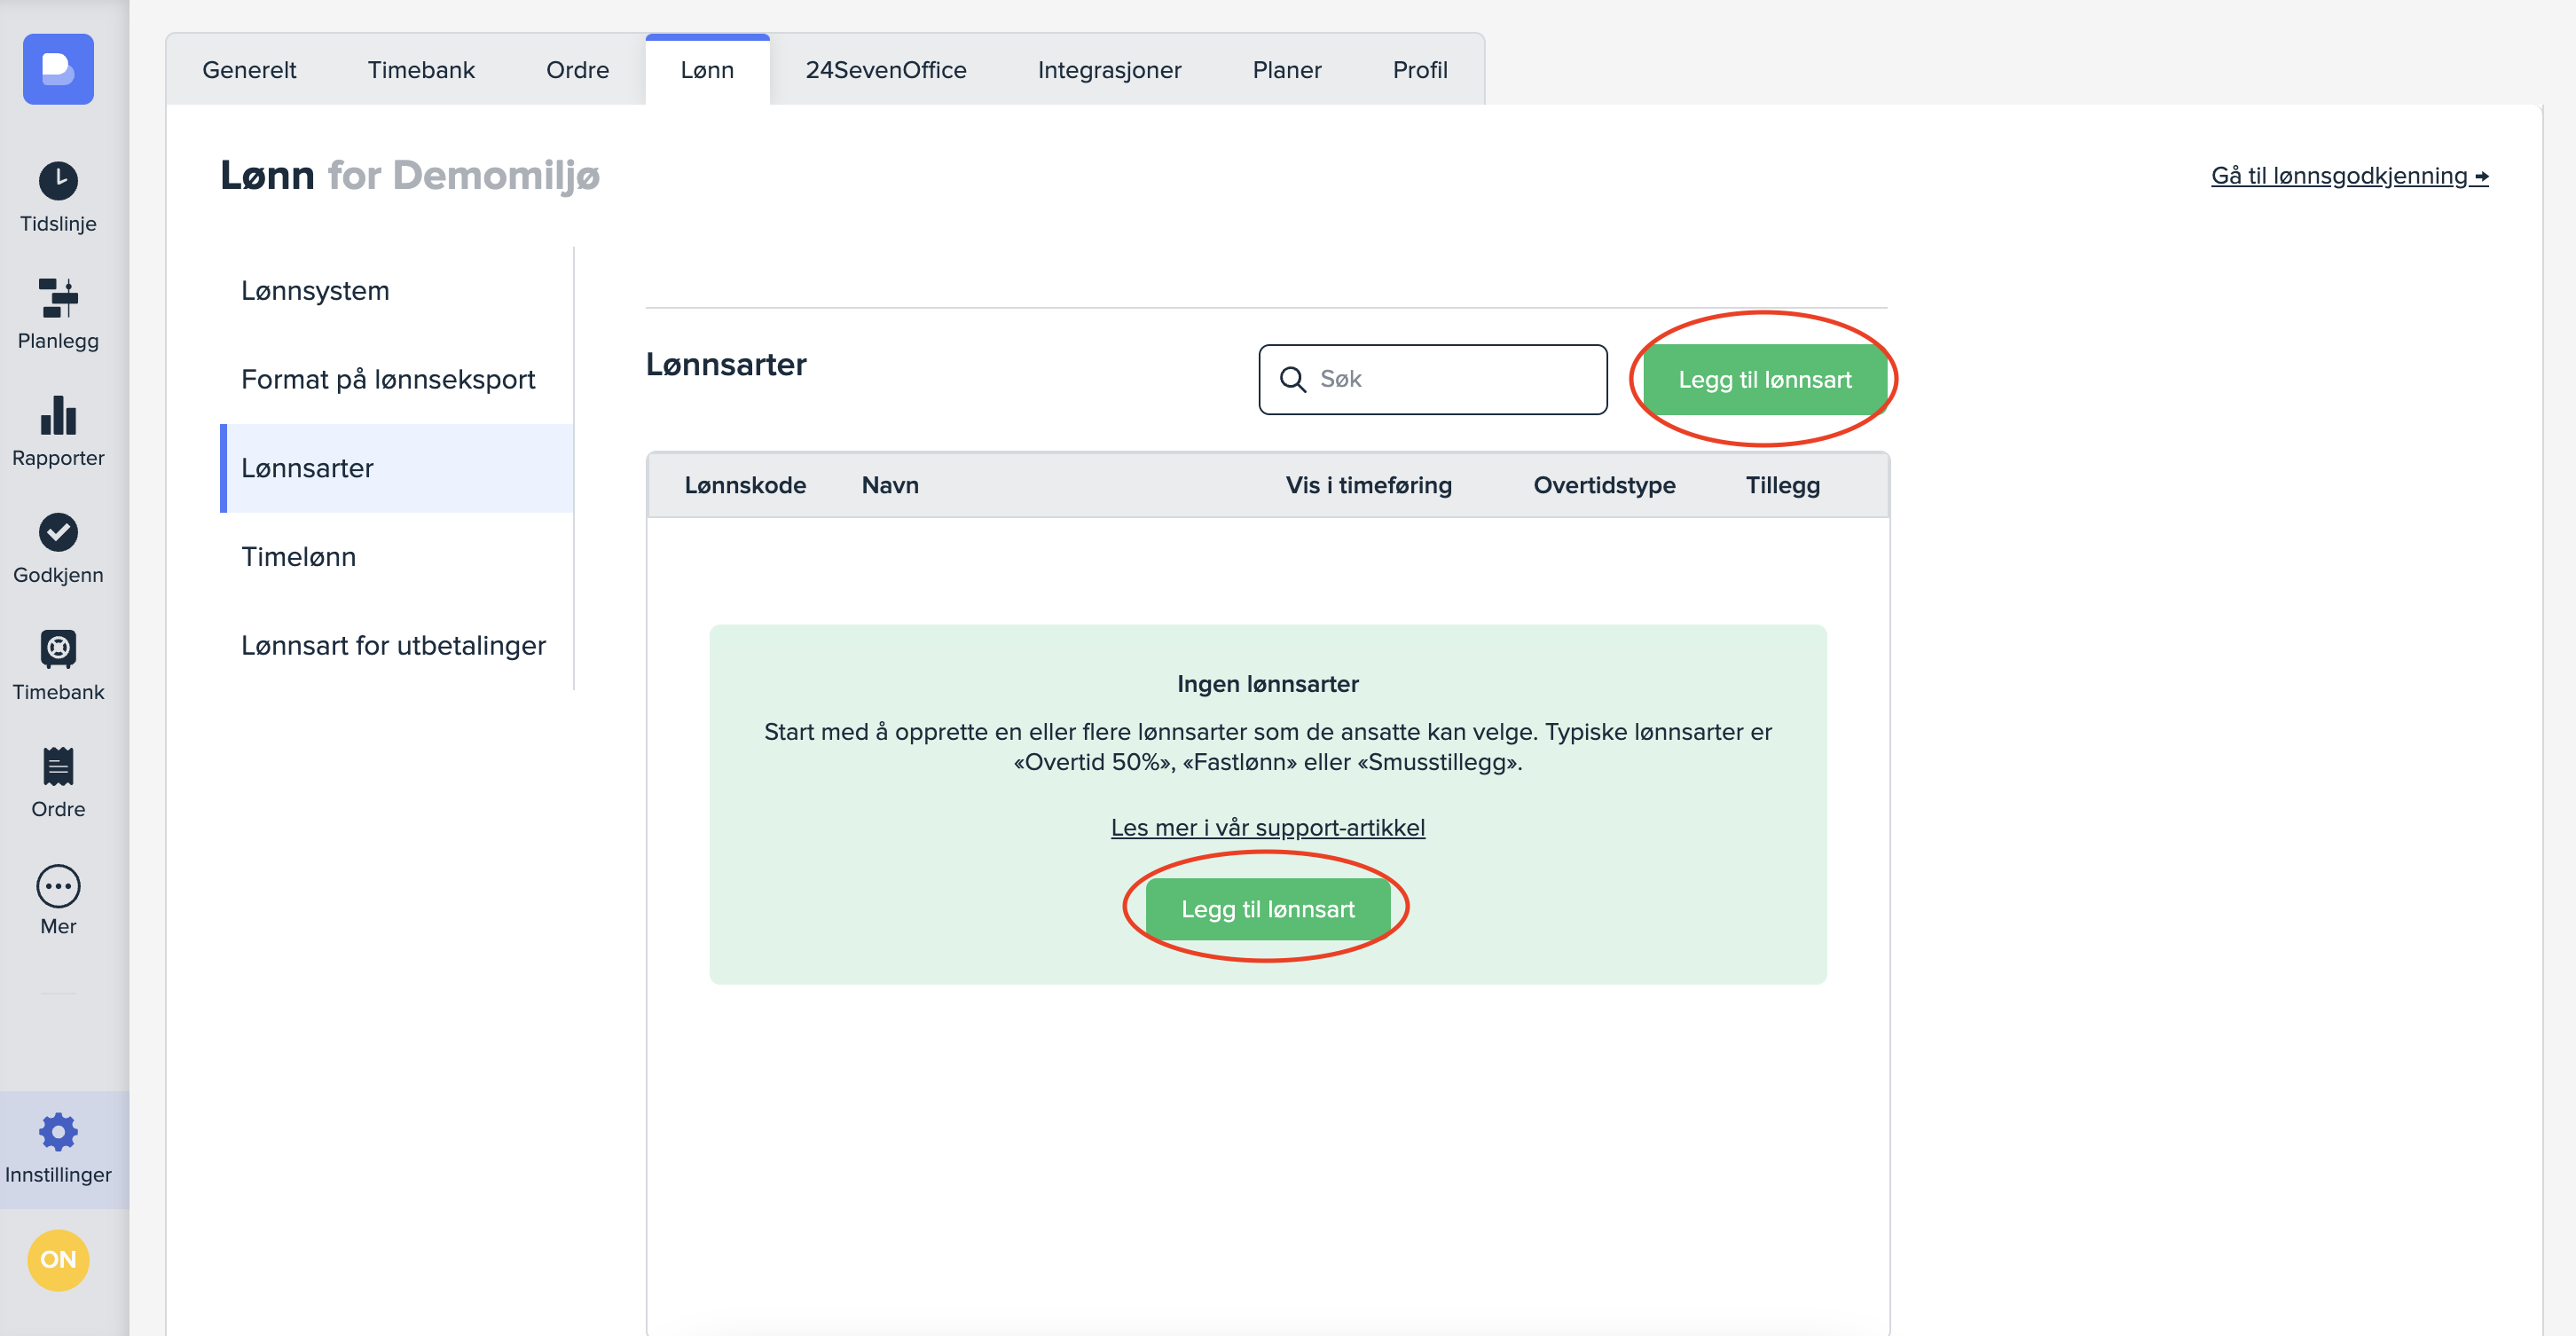2576x1336 pixels.
Task: Switch to the Integrasjoner tab
Action: [x=1109, y=70]
